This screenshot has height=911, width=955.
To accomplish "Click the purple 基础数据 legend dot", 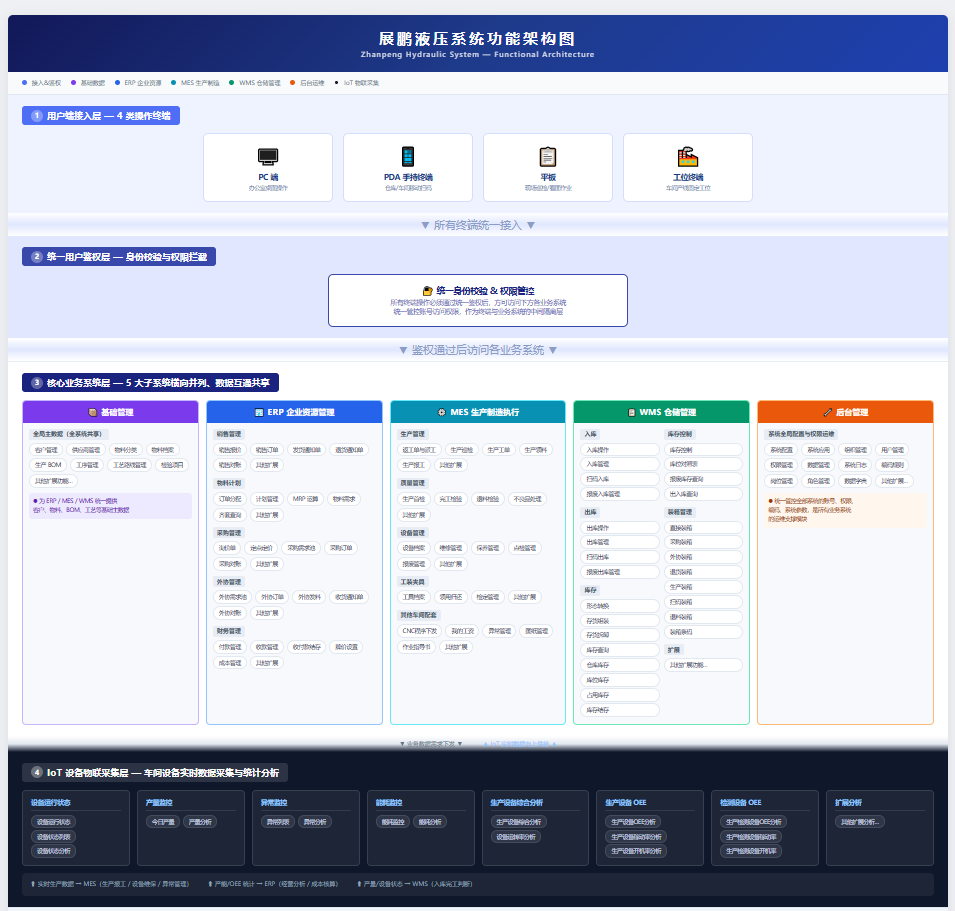I will click(x=73, y=83).
